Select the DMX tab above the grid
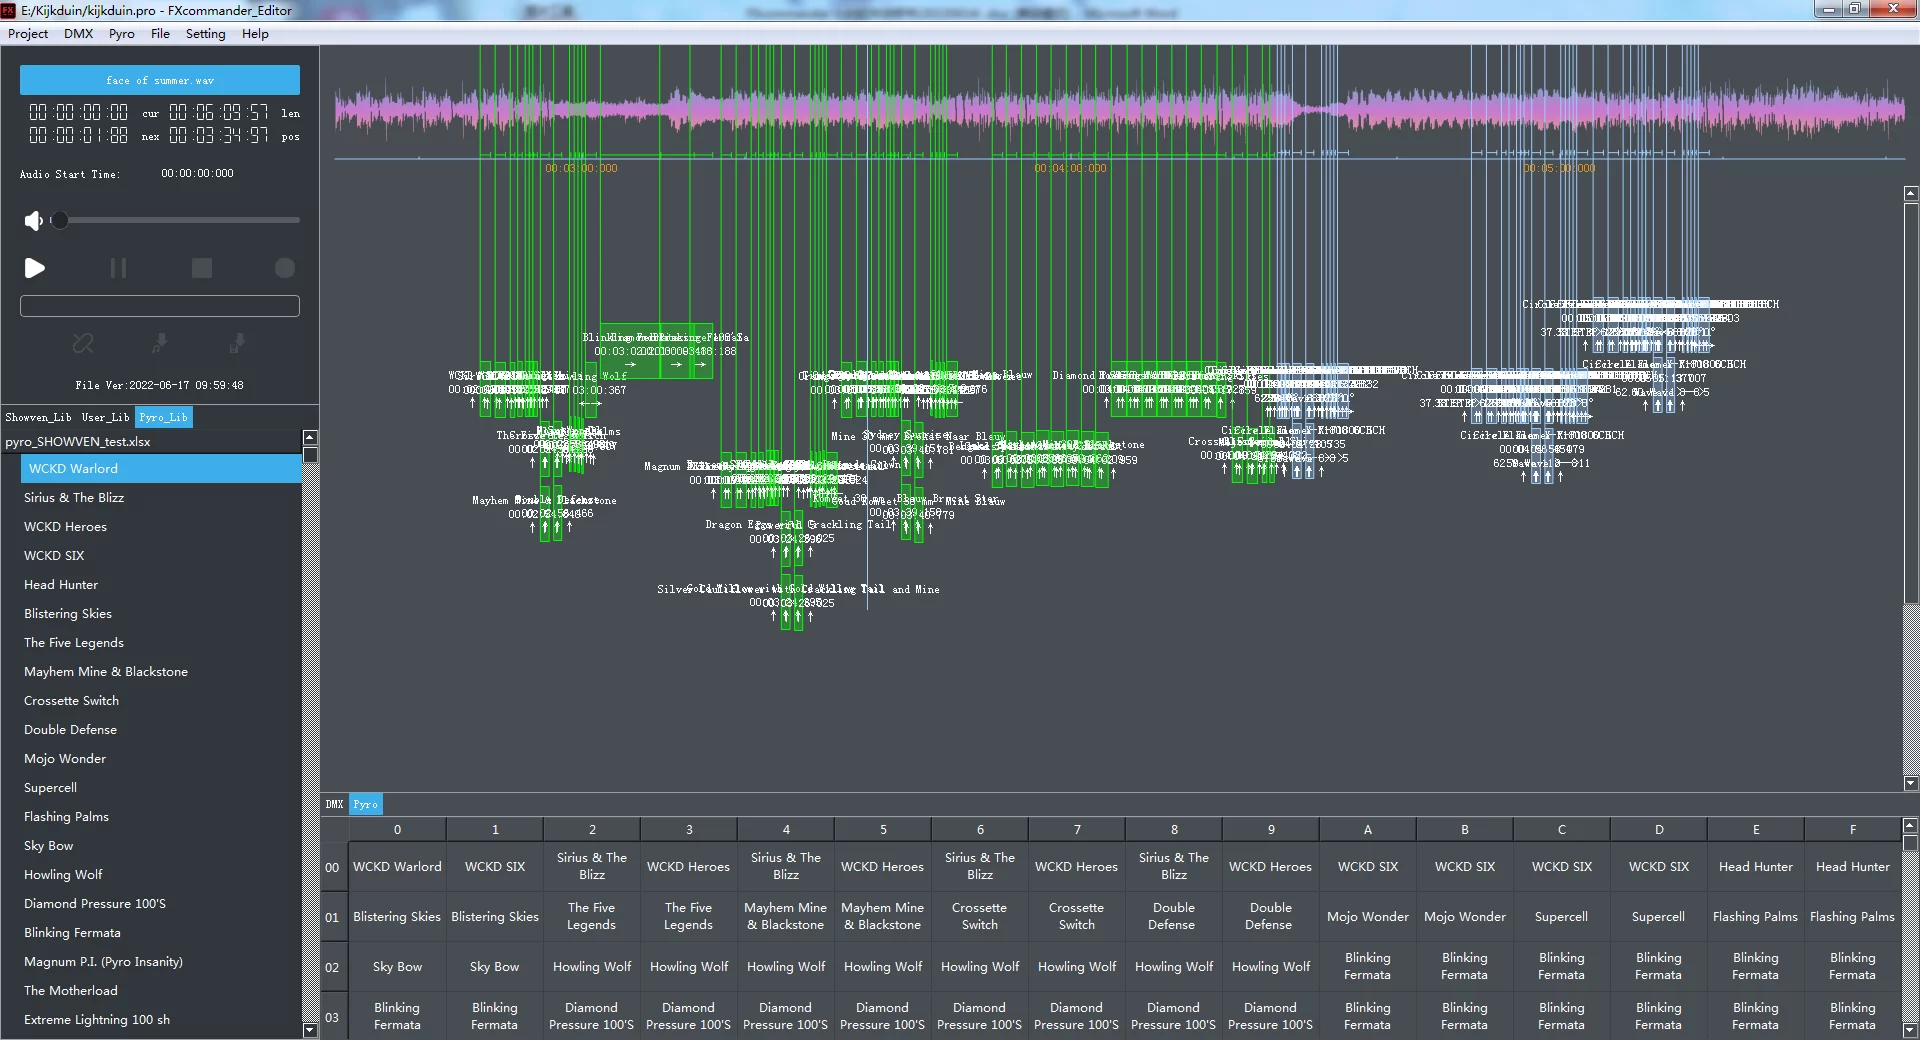This screenshot has width=1920, height=1040. tap(334, 804)
